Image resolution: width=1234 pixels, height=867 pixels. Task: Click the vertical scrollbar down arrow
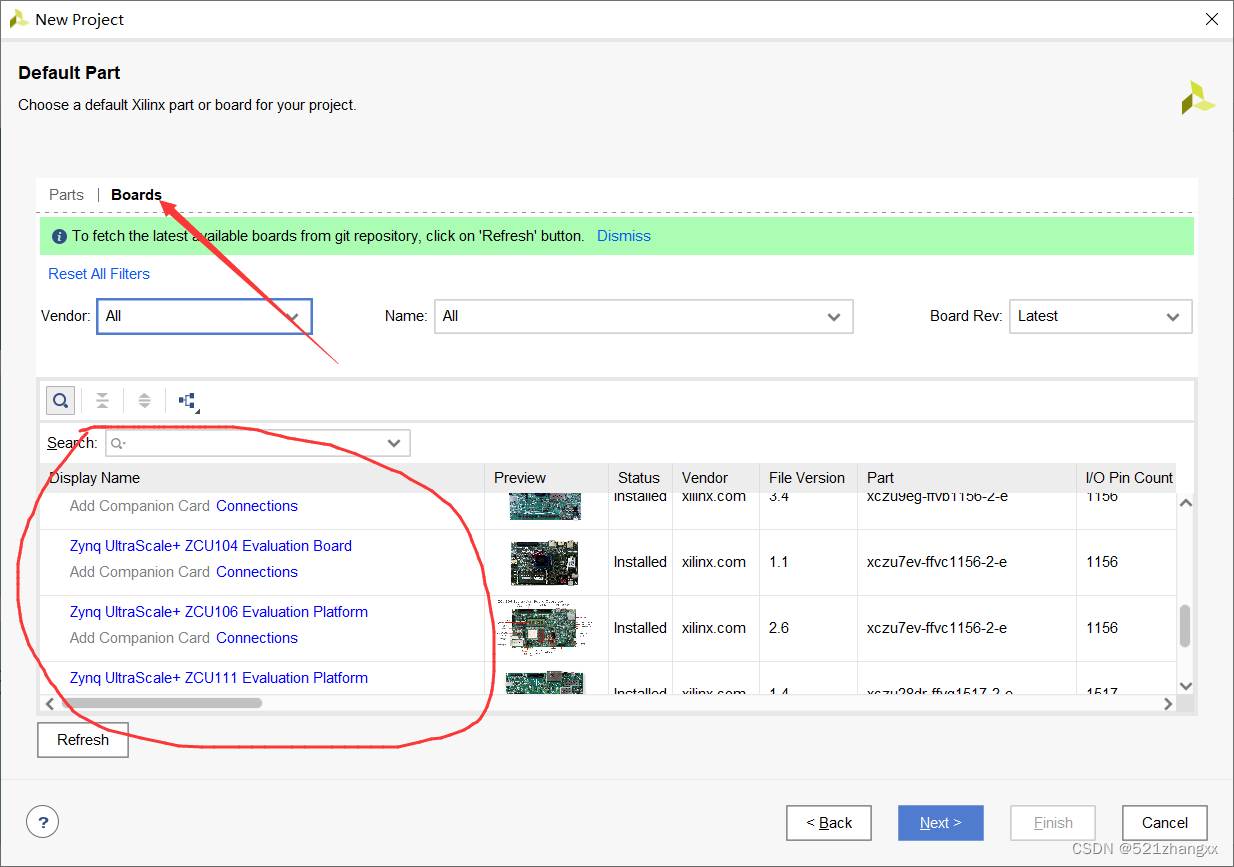(x=1185, y=685)
